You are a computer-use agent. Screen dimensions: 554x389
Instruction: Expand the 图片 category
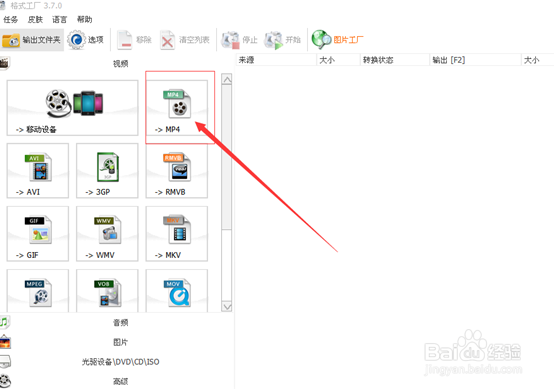tap(117, 342)
